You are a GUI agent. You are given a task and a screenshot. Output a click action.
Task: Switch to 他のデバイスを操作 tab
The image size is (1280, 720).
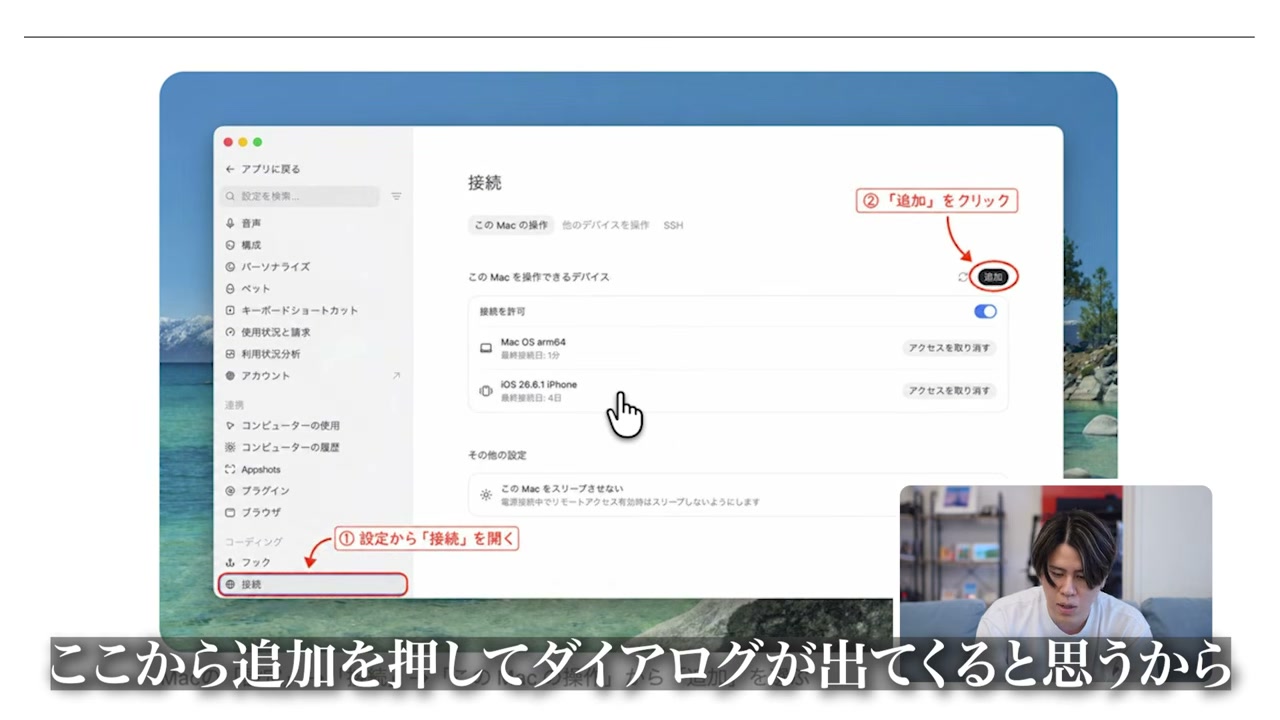pos(605,225)
